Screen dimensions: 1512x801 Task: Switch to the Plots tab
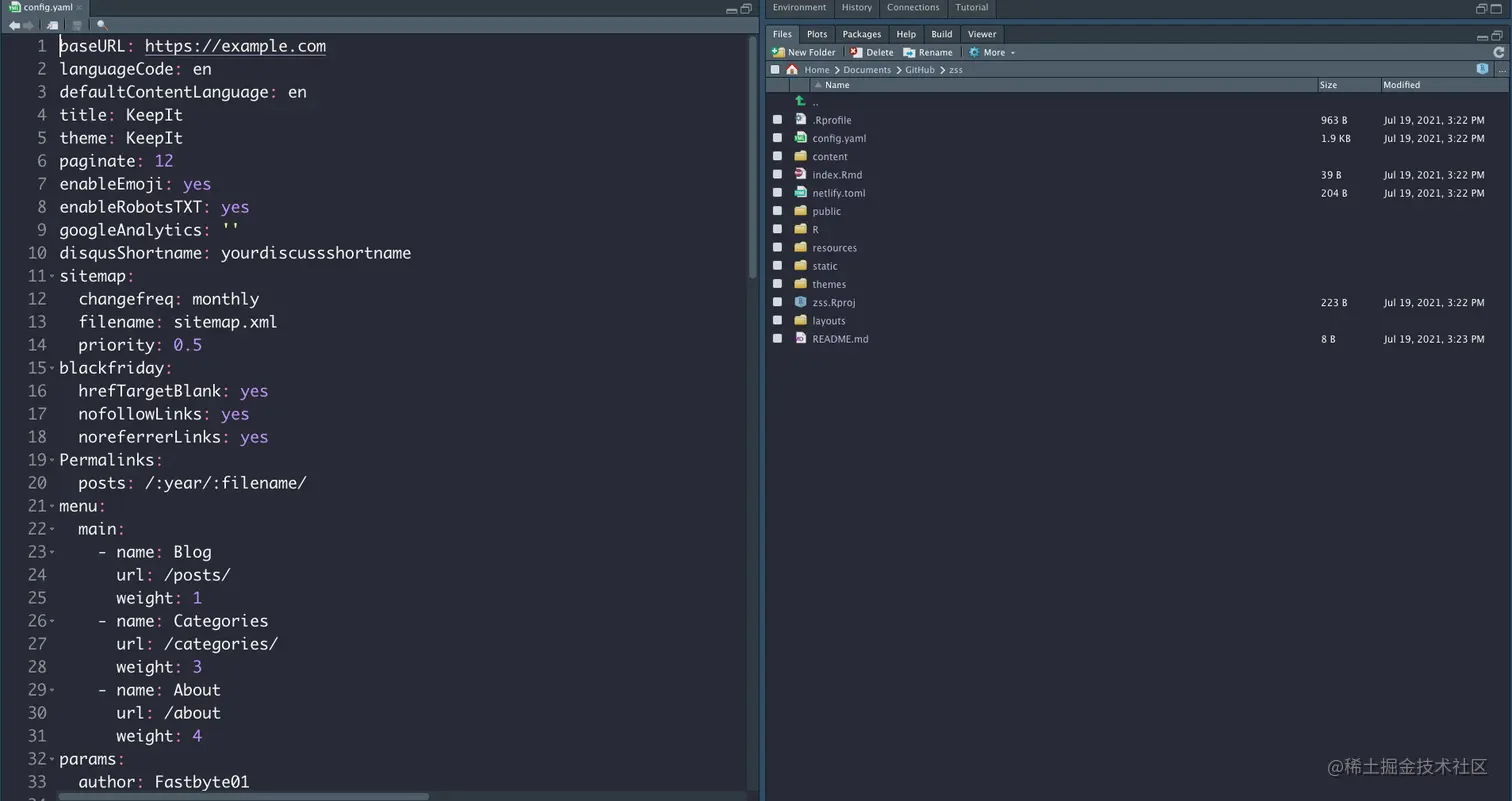816,33
